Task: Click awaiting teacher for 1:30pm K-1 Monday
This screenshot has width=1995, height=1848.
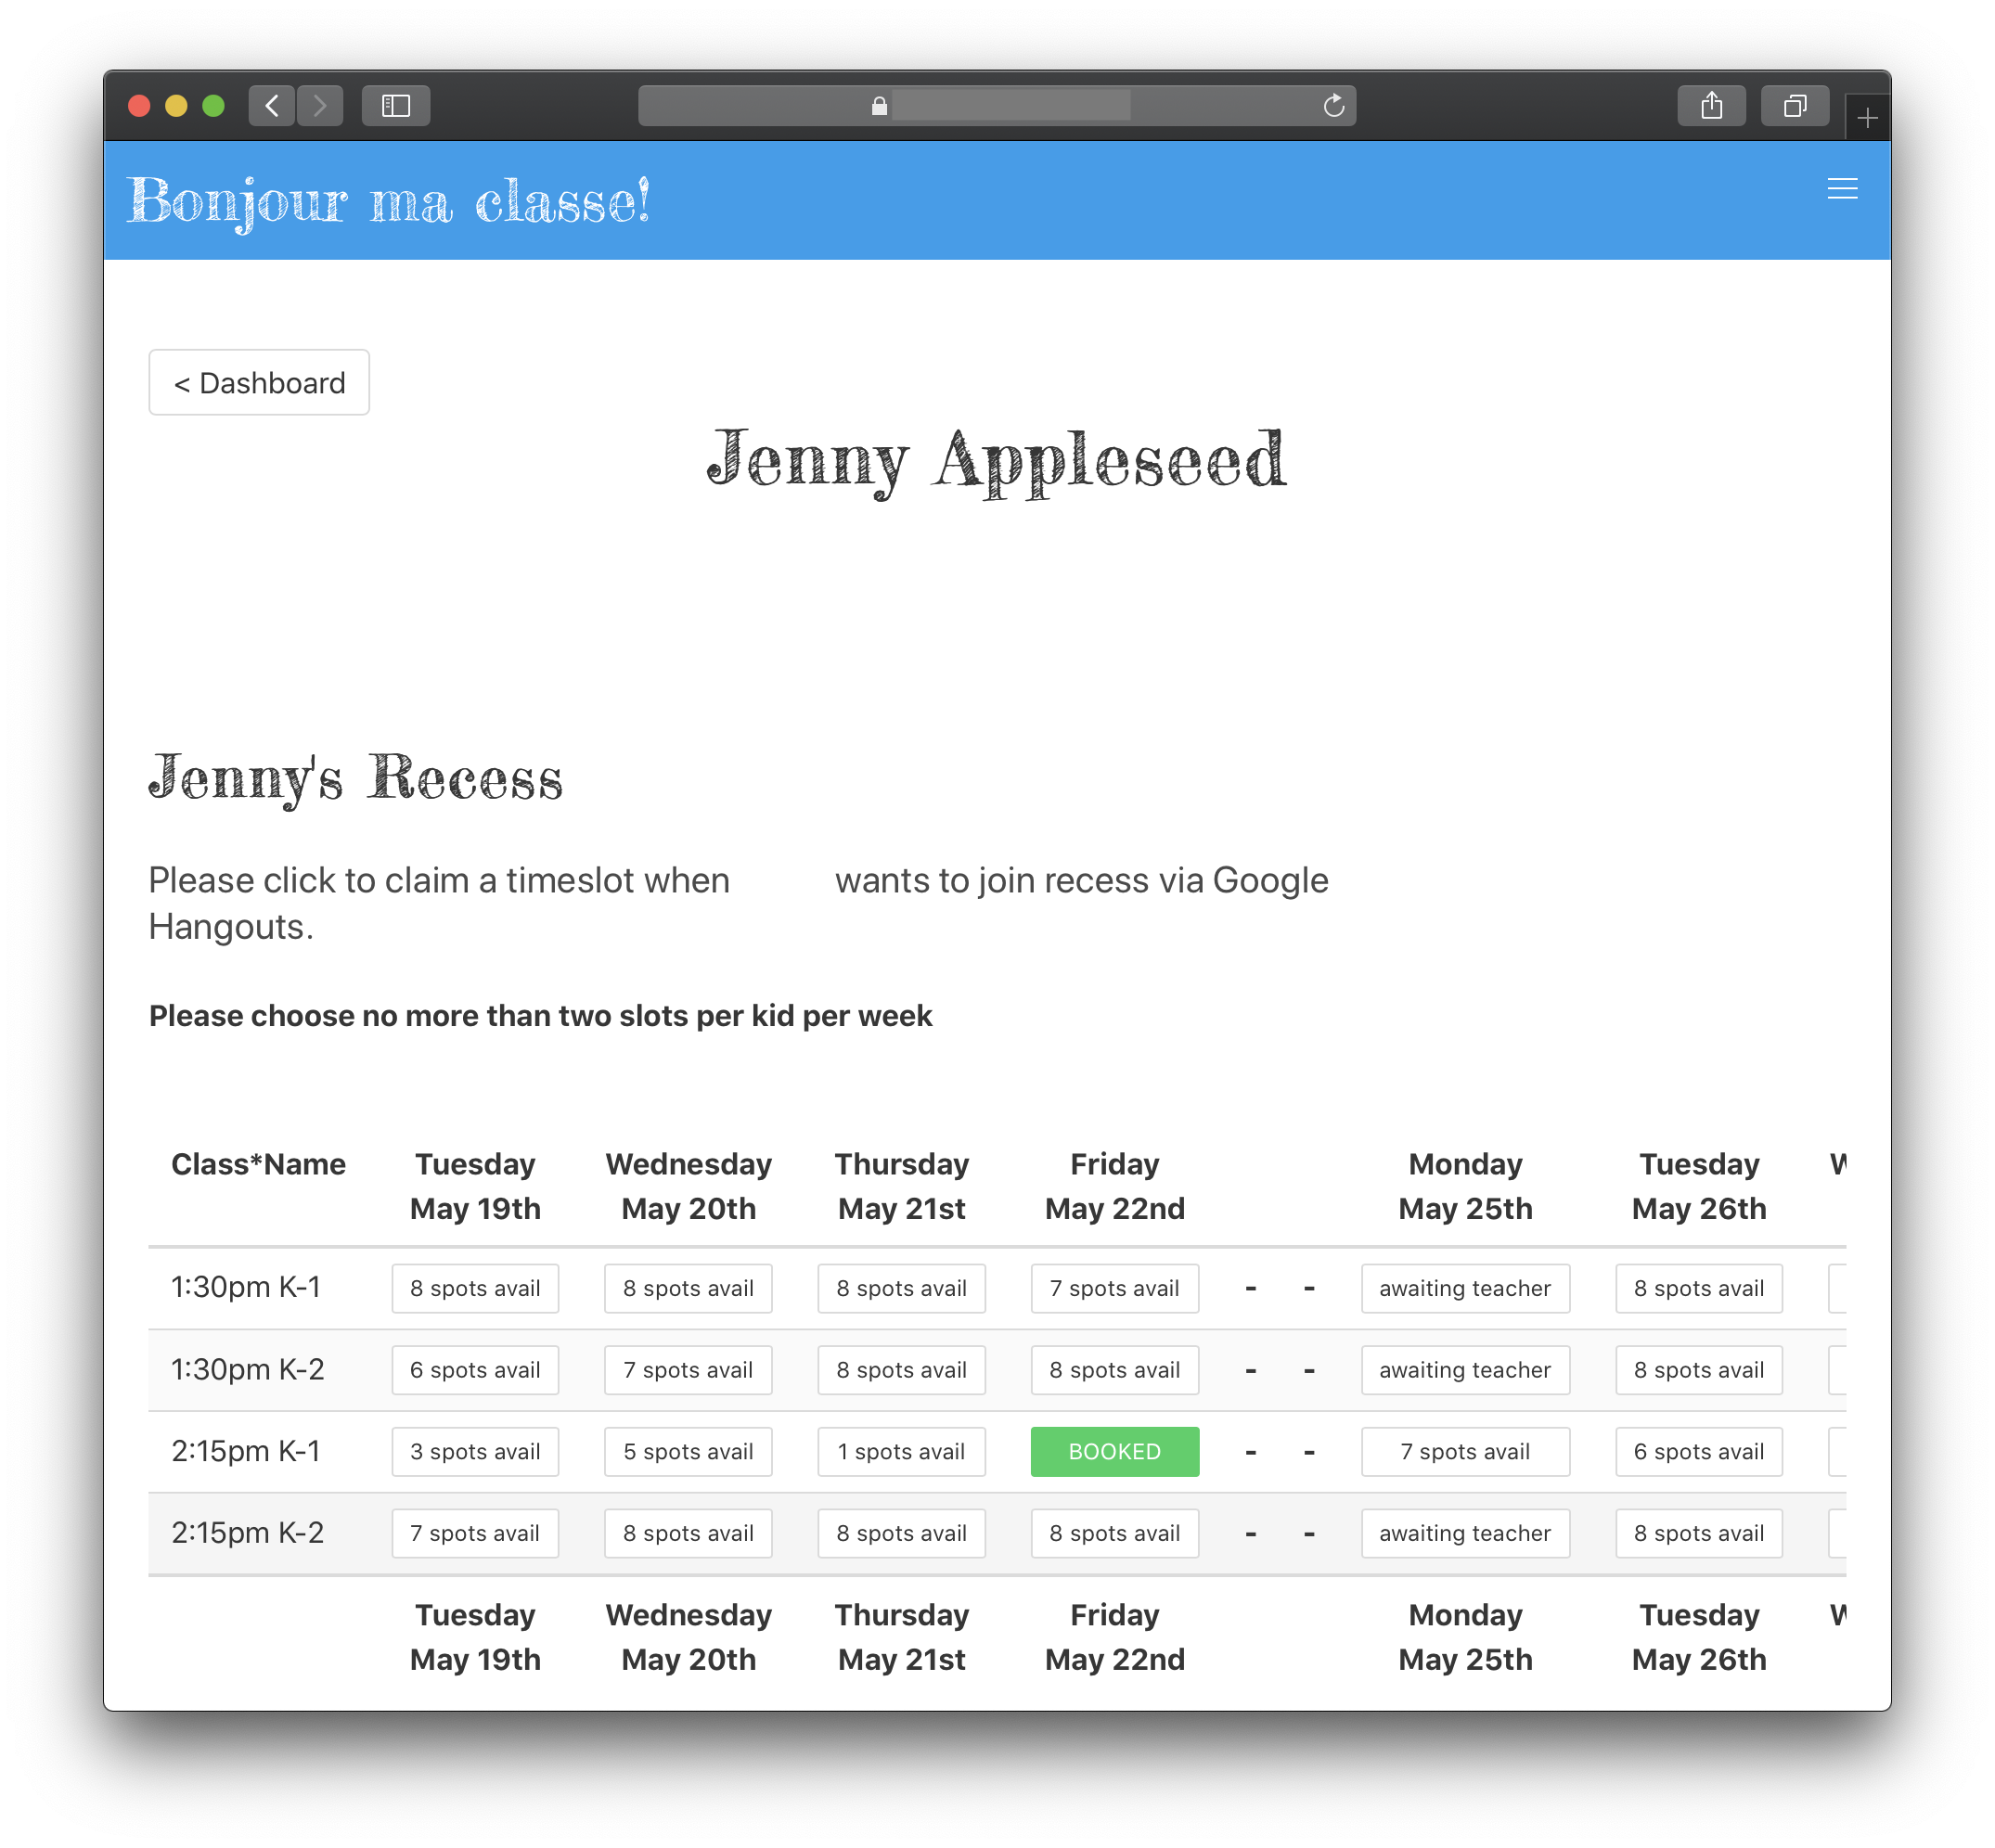Action: click(x=1464, y=1288)
